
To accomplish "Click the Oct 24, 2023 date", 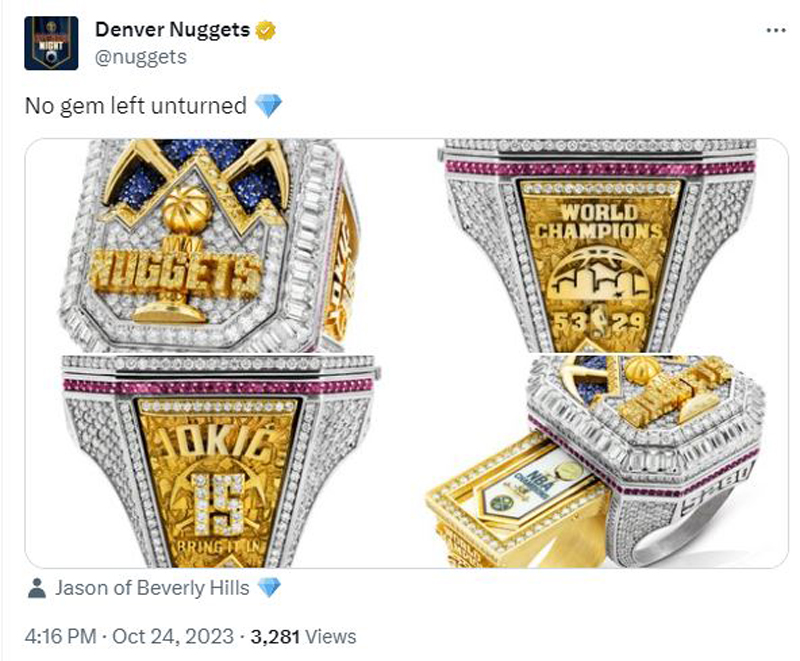I will coord(173,636).
